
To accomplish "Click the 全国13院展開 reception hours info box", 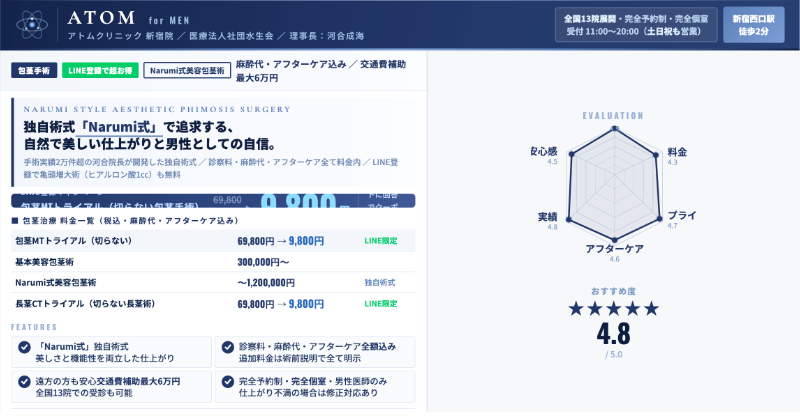I will (x=635, y=25).
